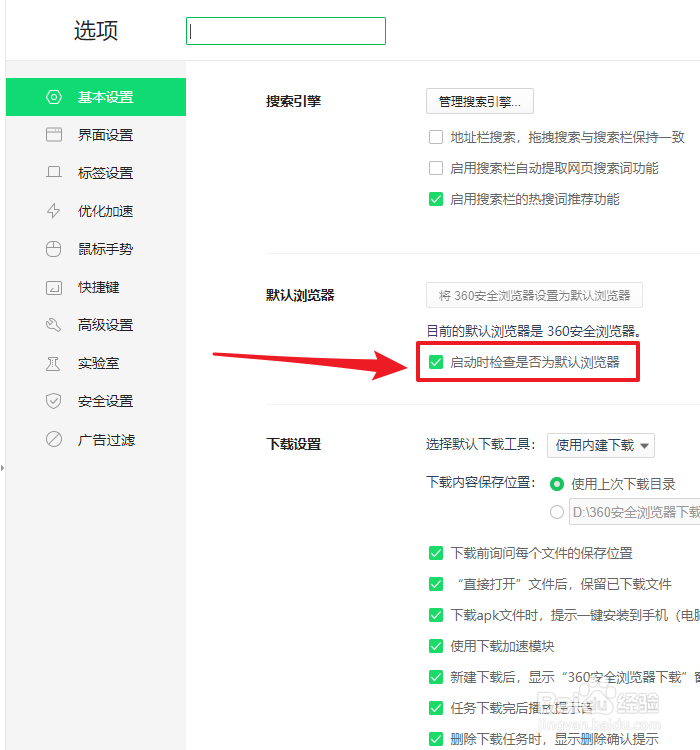Uncheck 任务下载完后播放提示音
700x750 pixels.
436,708
